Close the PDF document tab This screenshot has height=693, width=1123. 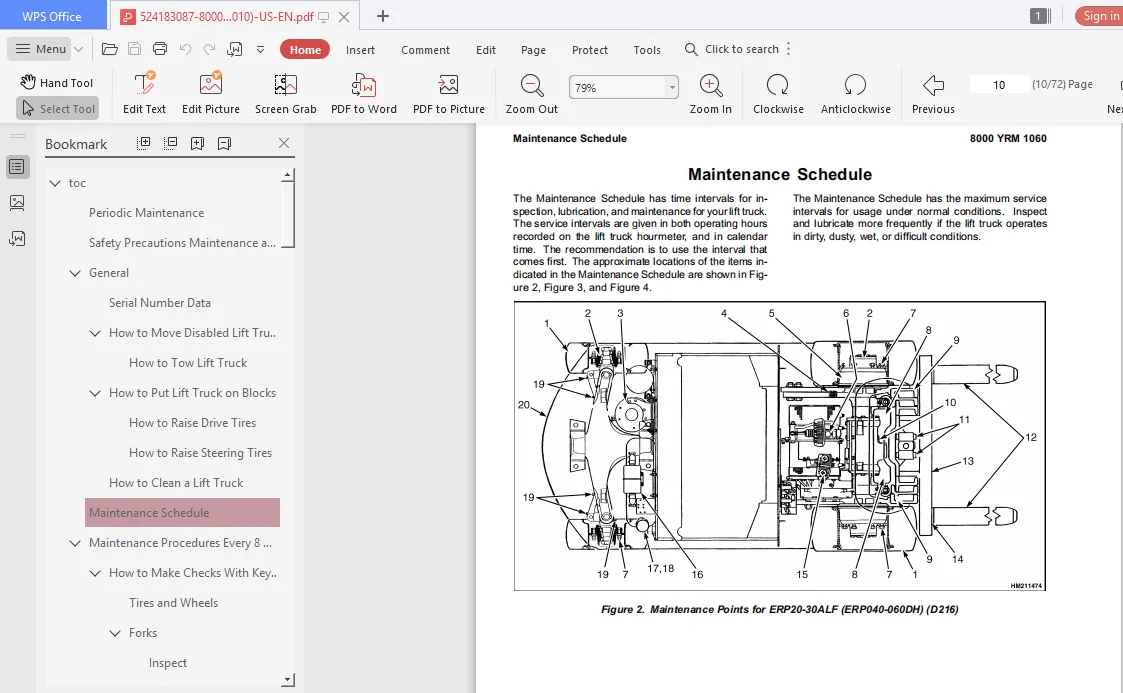344,16
